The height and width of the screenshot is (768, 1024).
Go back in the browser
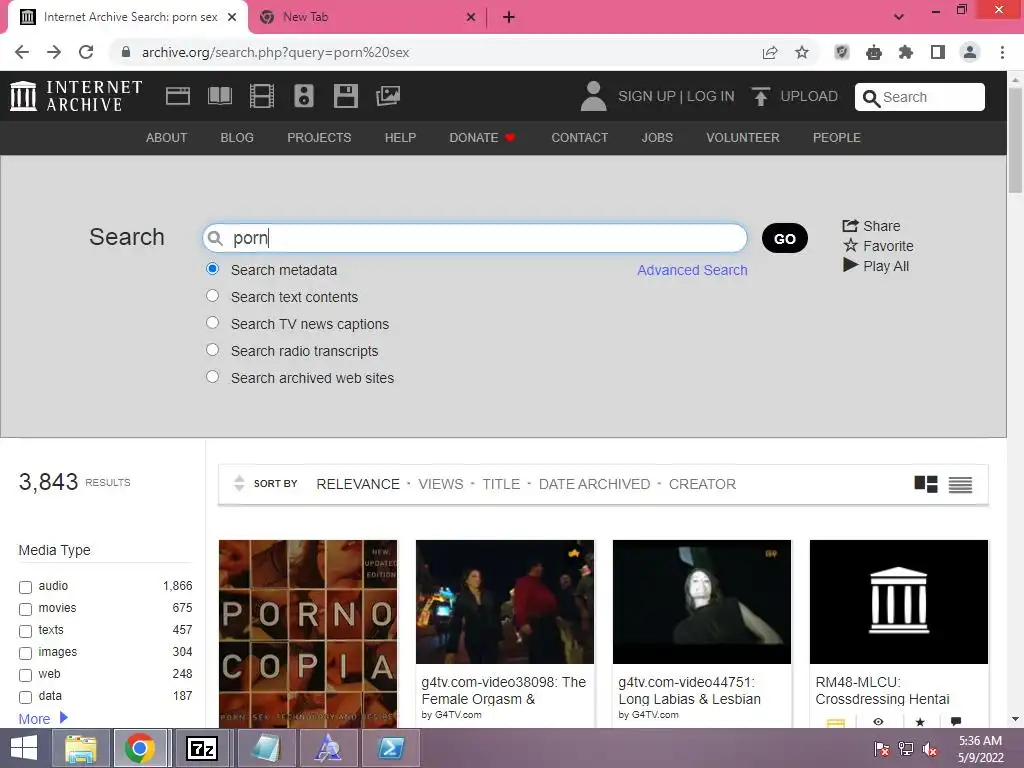pos(22,52)
